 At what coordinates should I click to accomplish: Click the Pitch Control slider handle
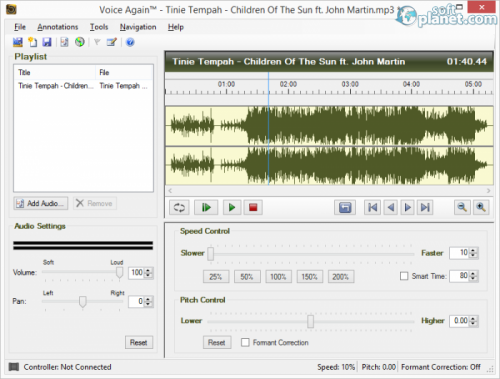[310, 322]
